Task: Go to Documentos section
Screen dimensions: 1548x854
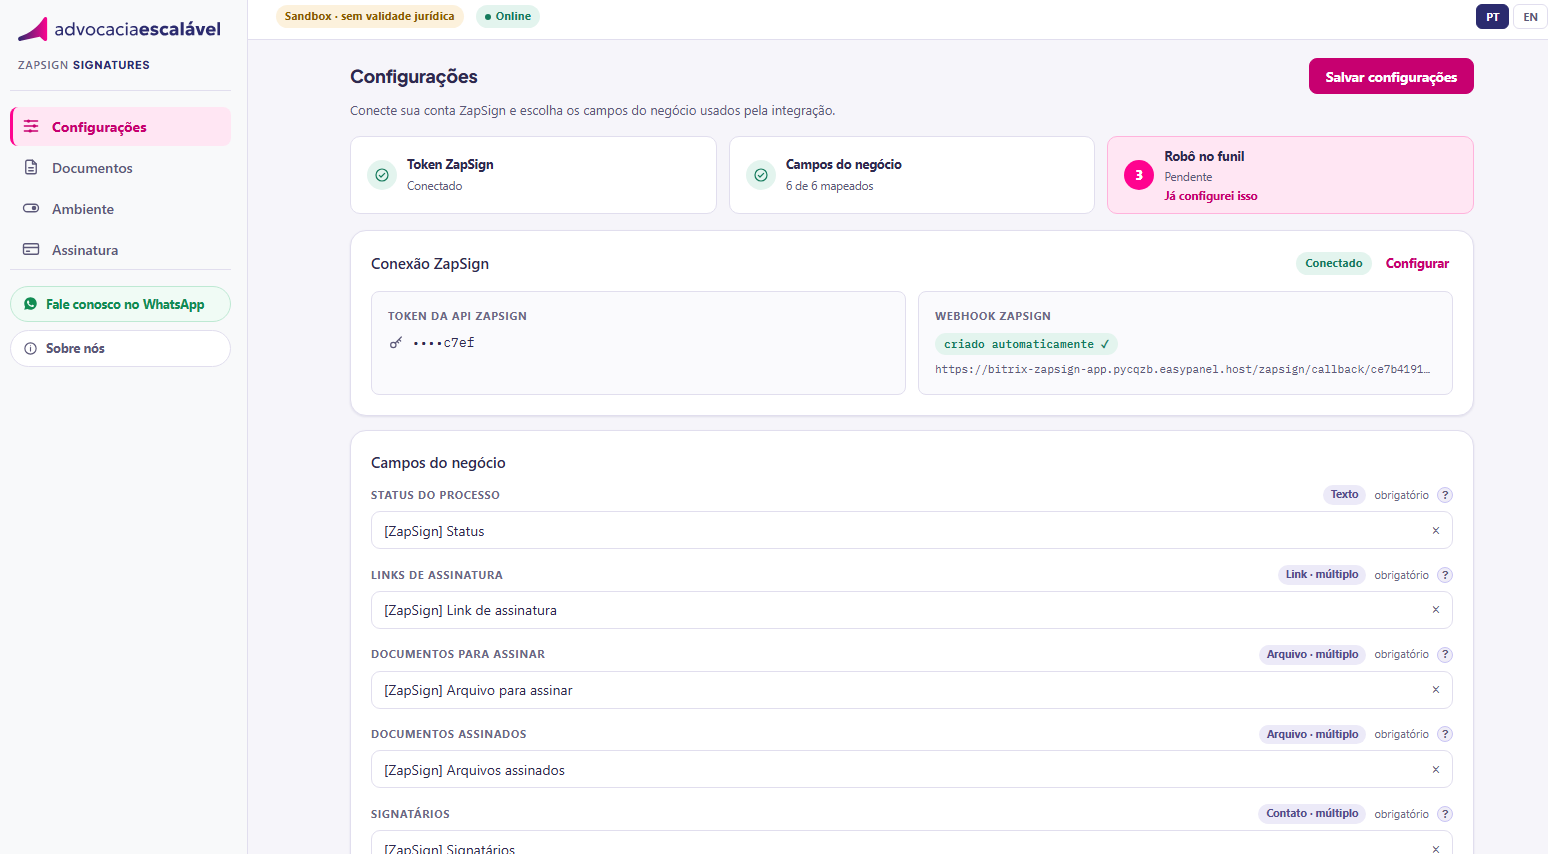Action: [120, 168]
